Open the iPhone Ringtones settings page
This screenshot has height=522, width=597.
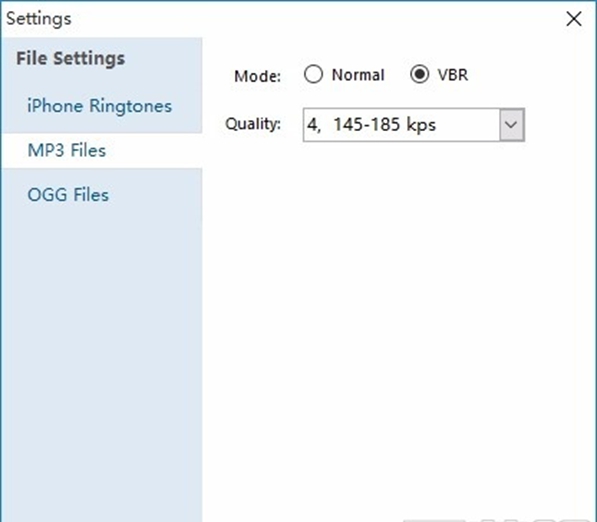coord(101,106)
